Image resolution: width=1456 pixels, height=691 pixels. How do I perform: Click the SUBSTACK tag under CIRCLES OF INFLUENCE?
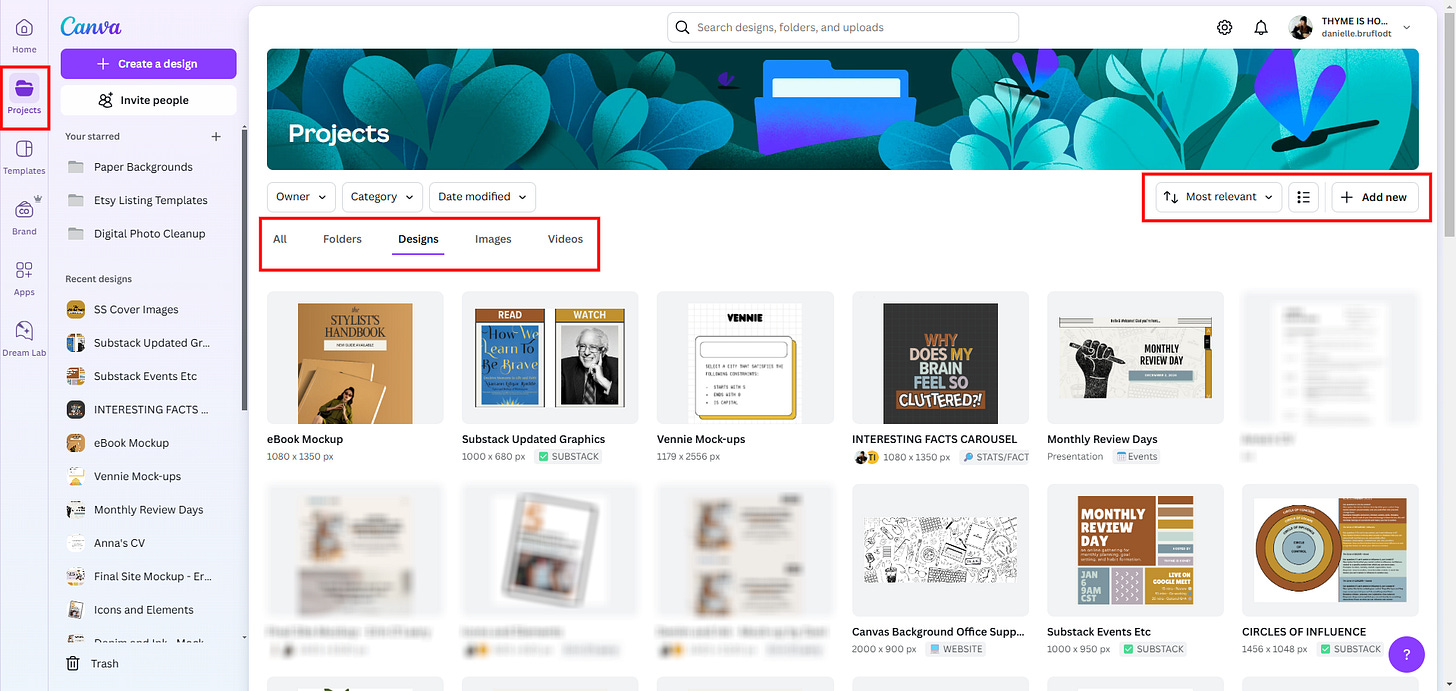click(1351, 649)
